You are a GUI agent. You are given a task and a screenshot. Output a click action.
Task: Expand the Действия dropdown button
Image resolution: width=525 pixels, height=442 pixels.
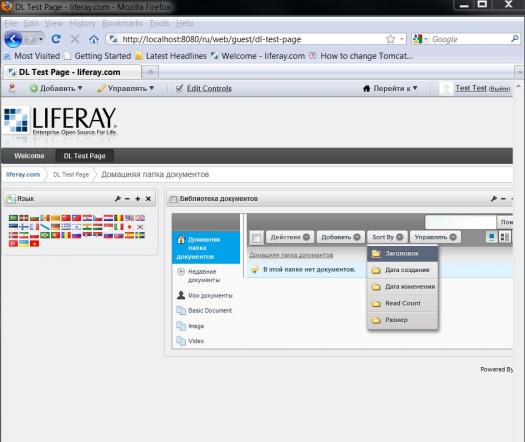pos(290,237)
